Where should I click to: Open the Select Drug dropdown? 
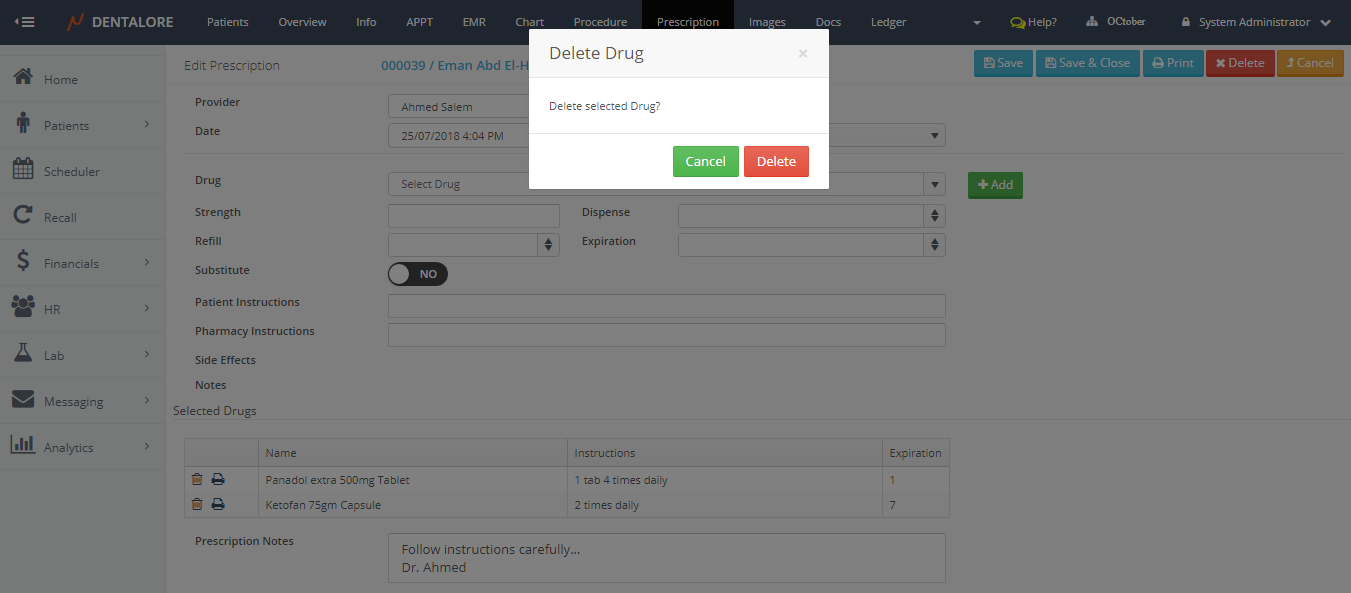(x=666, y=184)
